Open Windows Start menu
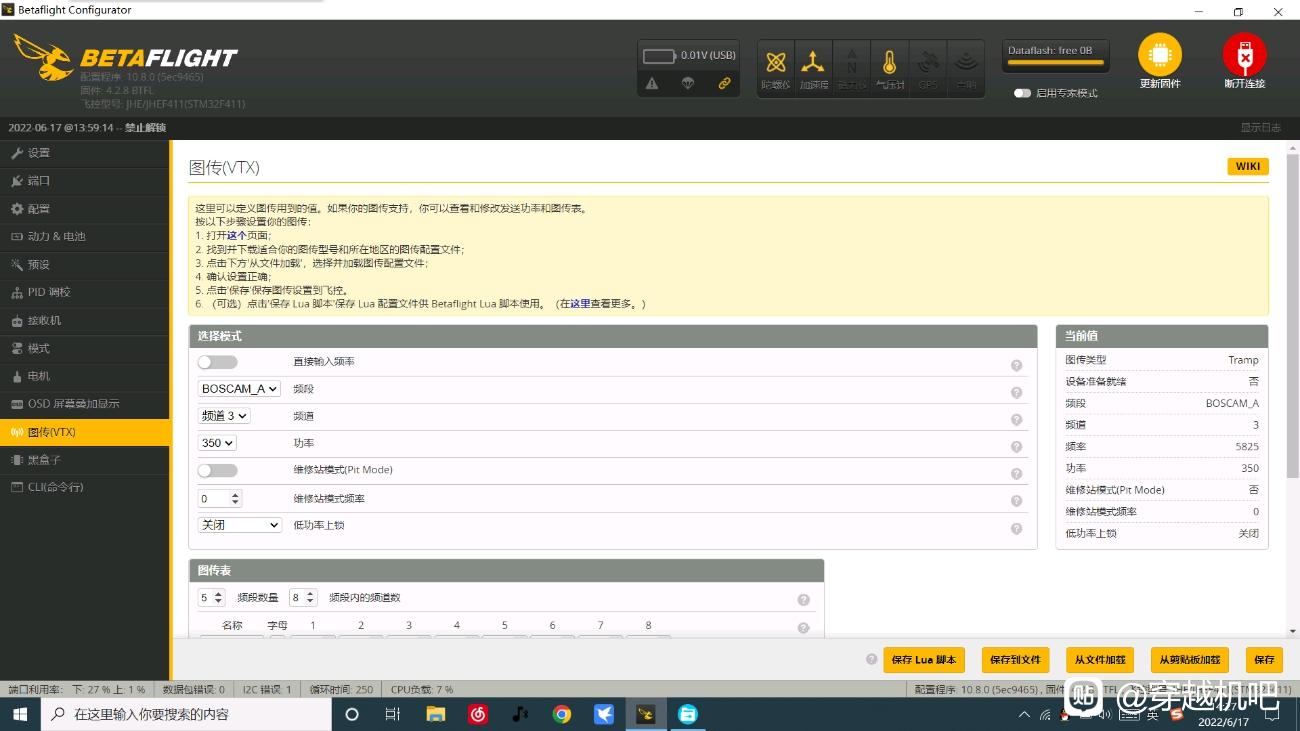 pos(20,714)
